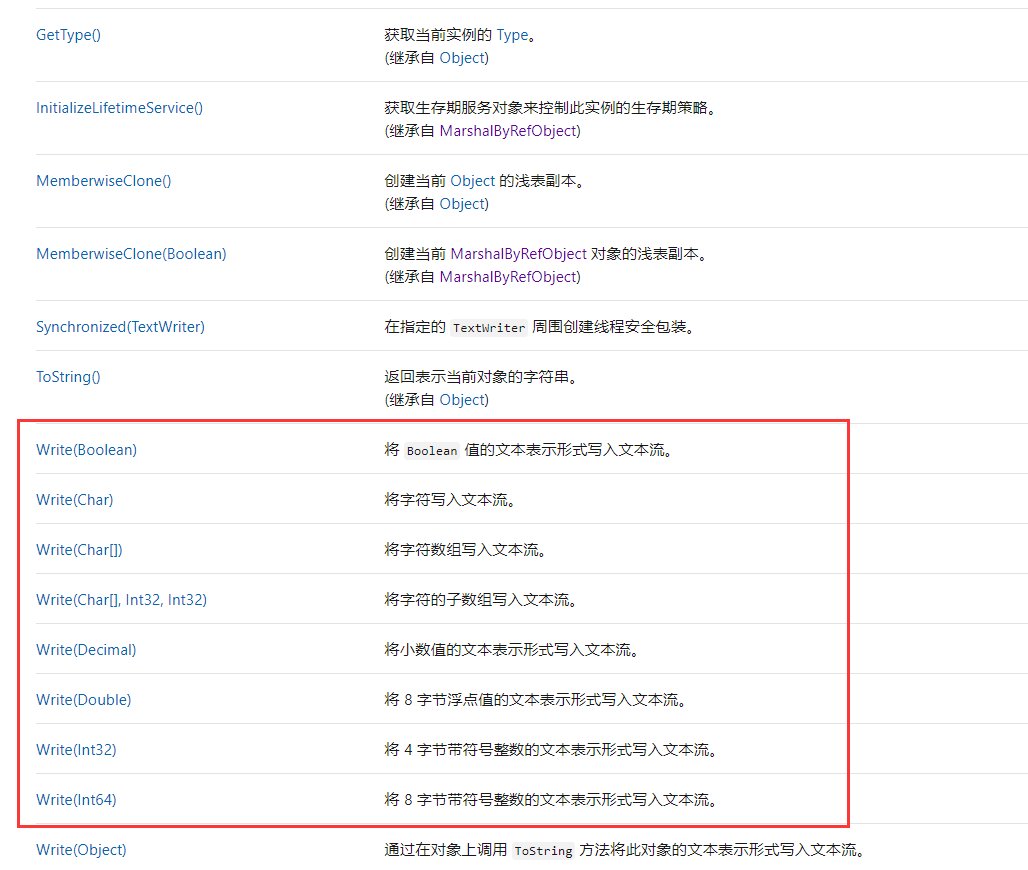Open the MarshalByRefObject link under InitializeLifetimeService
The height and width of the screenshot is (870, 1028).
pyautogui.click(x=511, y=130)
